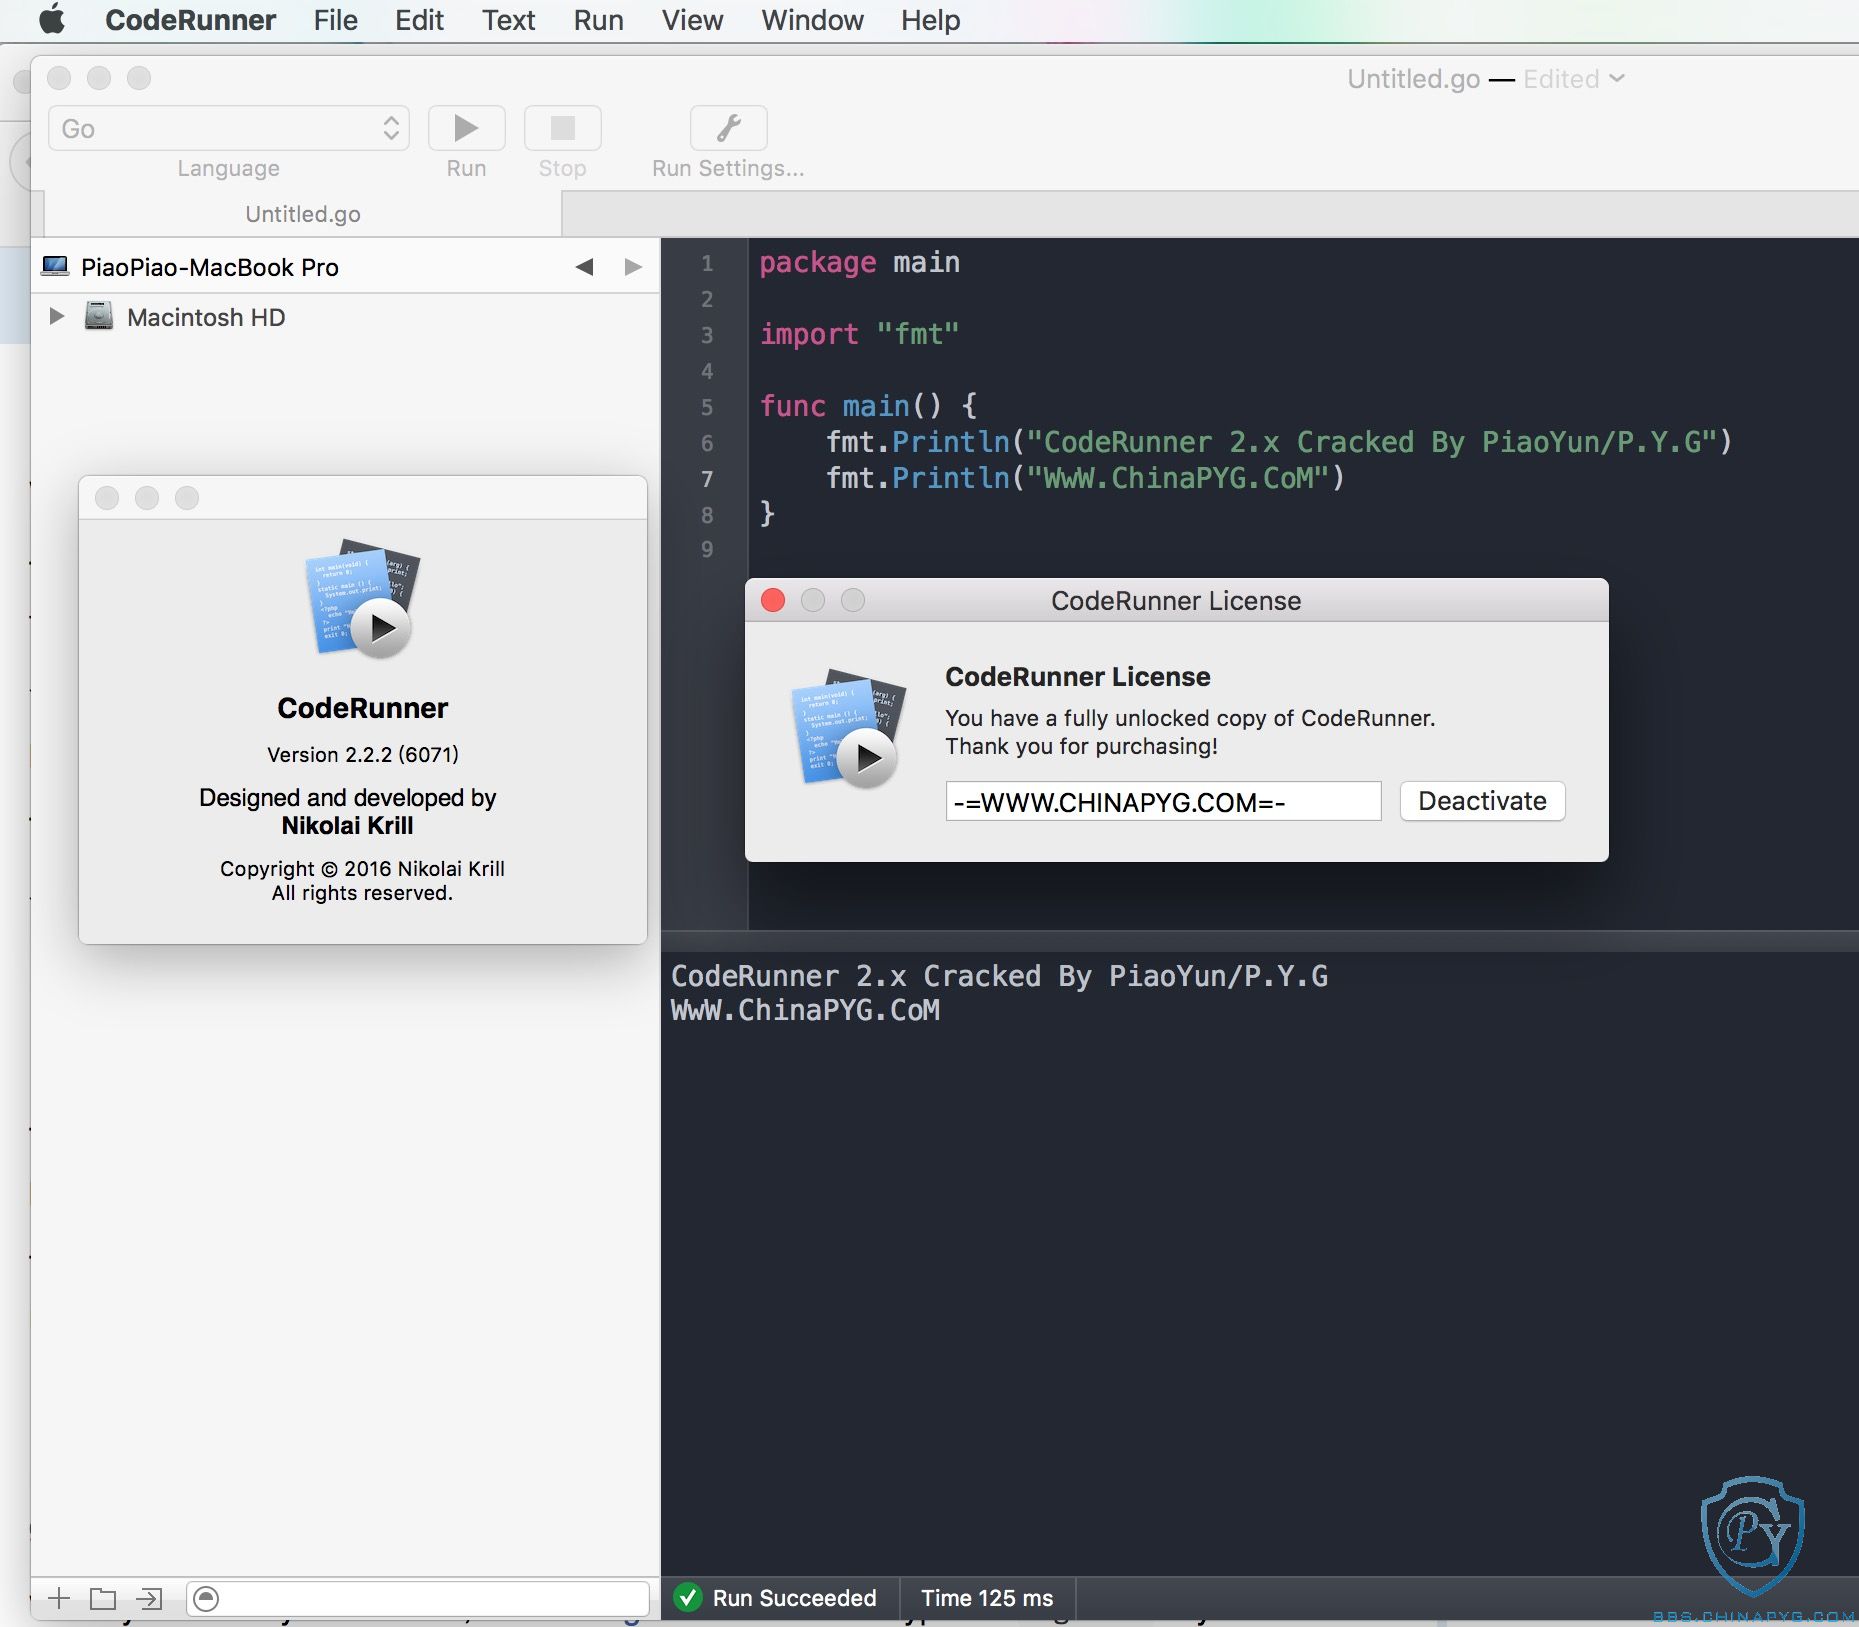1859x1627 pixels.
Task: Click PiaoPiao-MacBook Pro path label
Action: pos(210,267)
